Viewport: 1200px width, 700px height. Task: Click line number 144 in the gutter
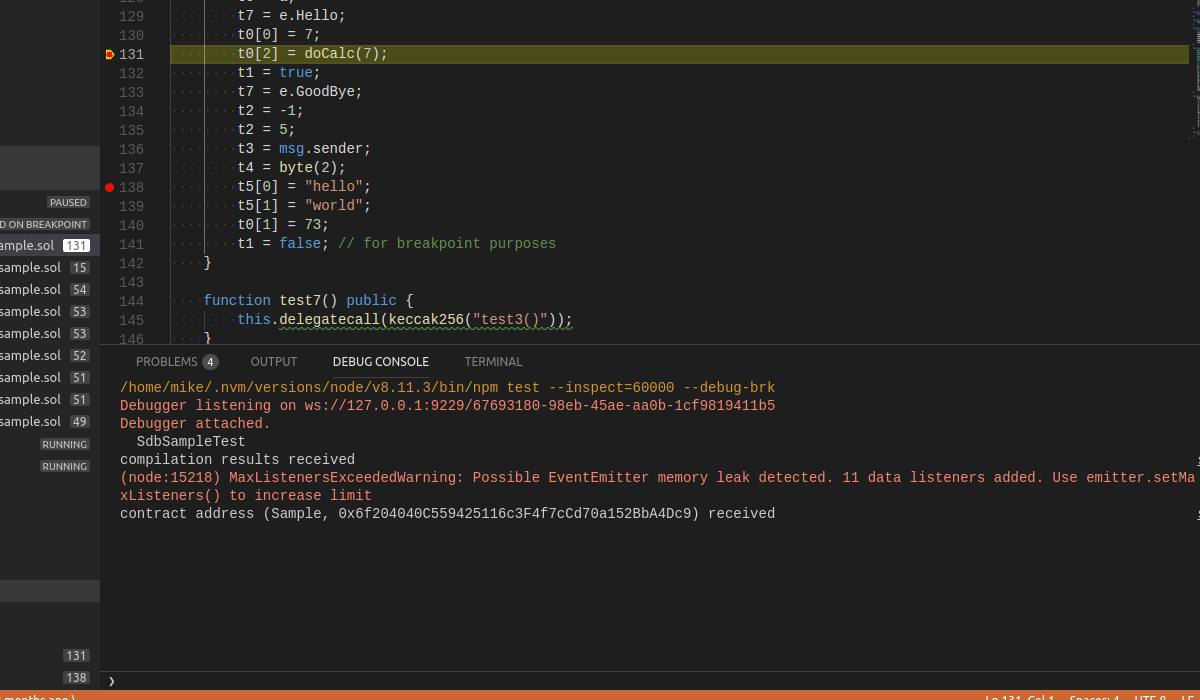click(x=131, y=301)
